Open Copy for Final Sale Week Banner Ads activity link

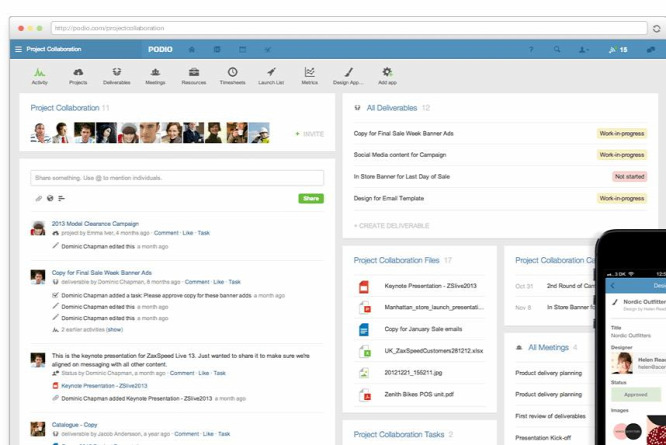[102, 273]
